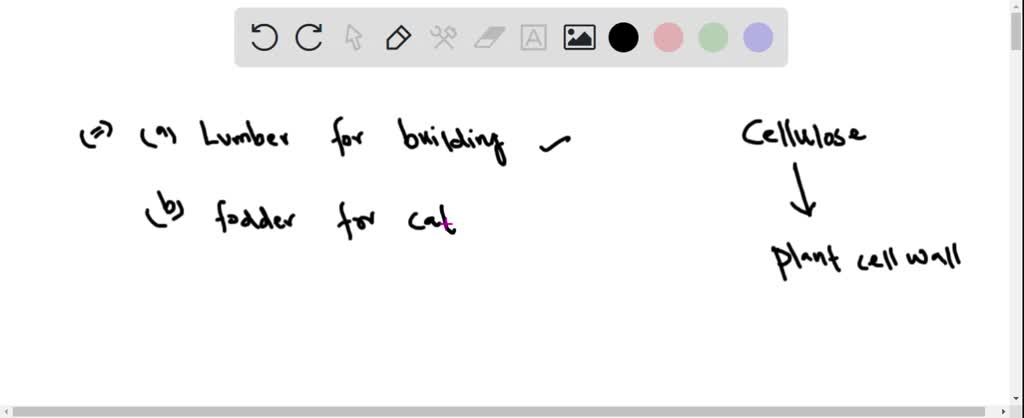Image resolution: width=1024 pixels, height=418 pixels.
Task: Switch ink to the red color
Action: (668, 38)
